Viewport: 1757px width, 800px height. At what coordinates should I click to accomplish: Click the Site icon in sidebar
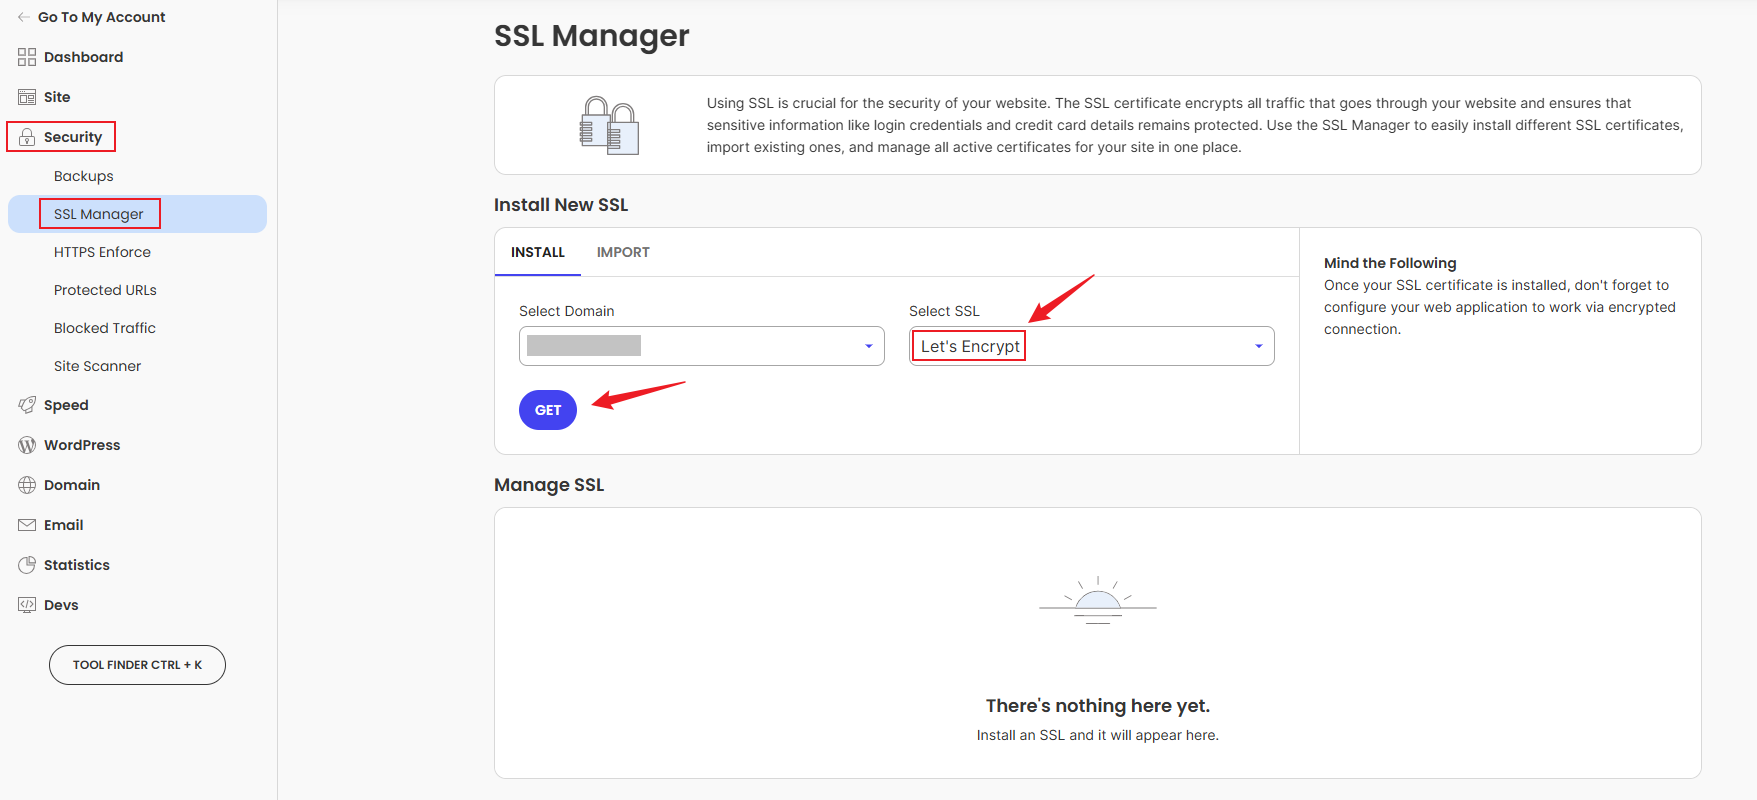pyautogui.click(x=27, y=97)
